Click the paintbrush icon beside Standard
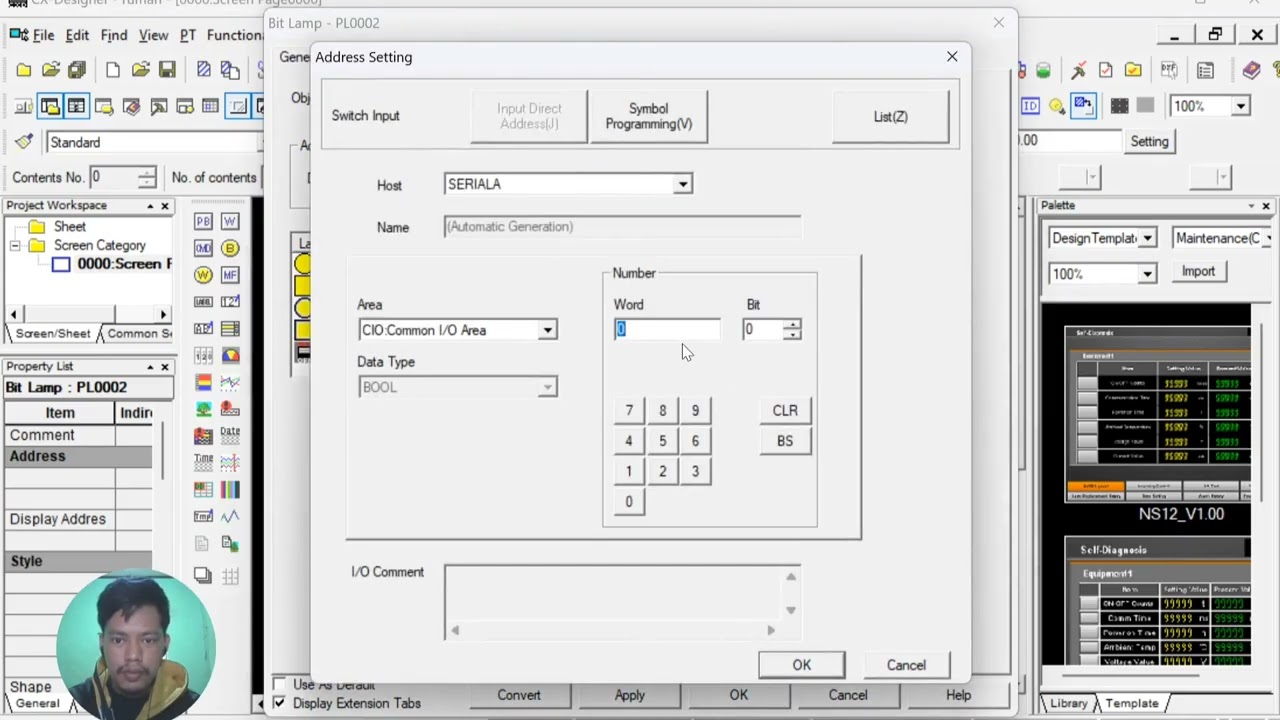Screen dimensions: 1280x720 tap(24, 142)
